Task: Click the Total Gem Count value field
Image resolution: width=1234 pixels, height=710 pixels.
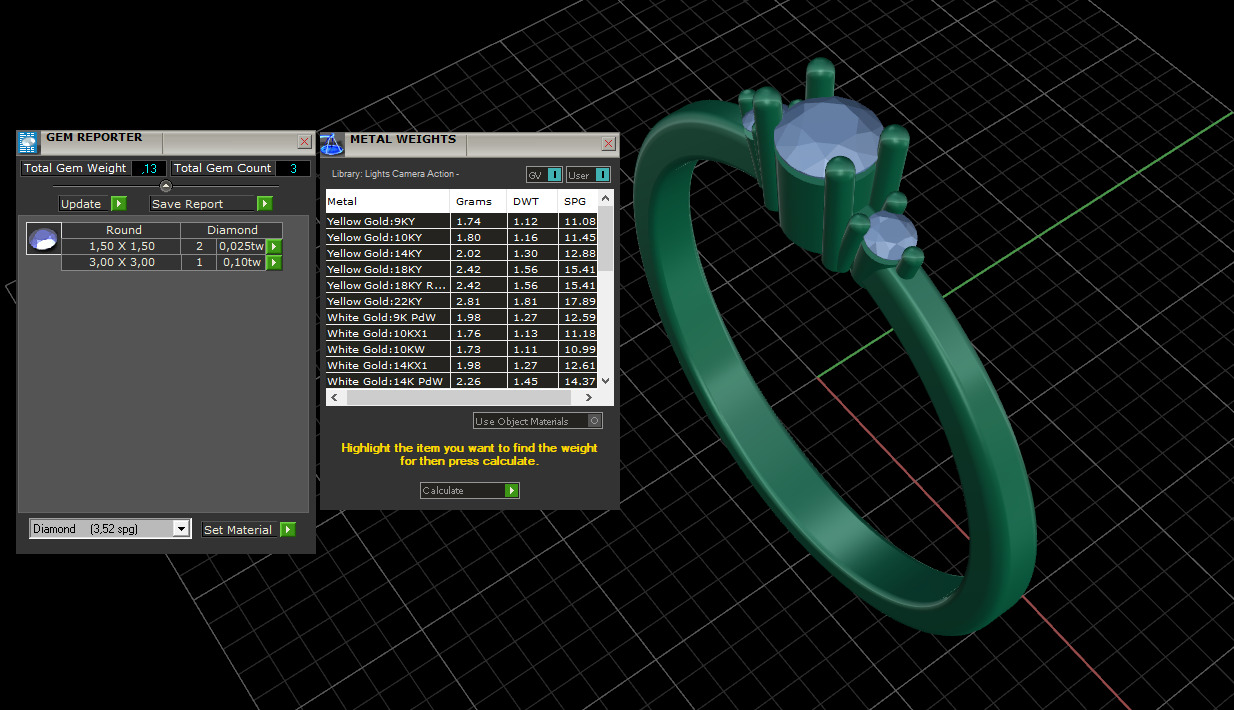Action: point(293,168)
